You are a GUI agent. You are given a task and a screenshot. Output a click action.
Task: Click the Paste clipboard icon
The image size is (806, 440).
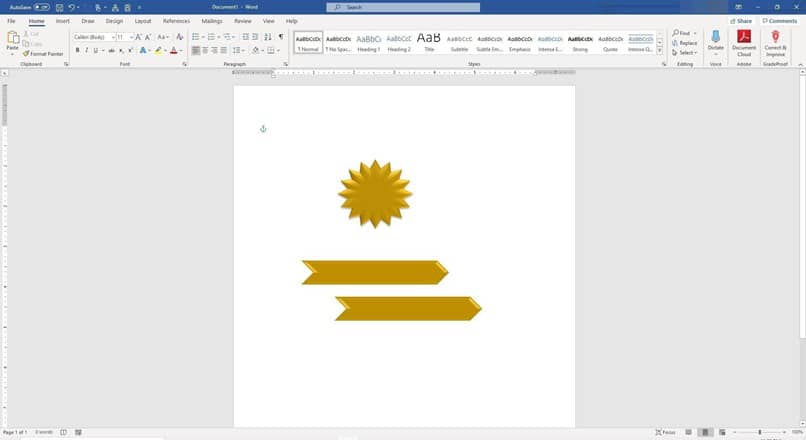point(12,39)
